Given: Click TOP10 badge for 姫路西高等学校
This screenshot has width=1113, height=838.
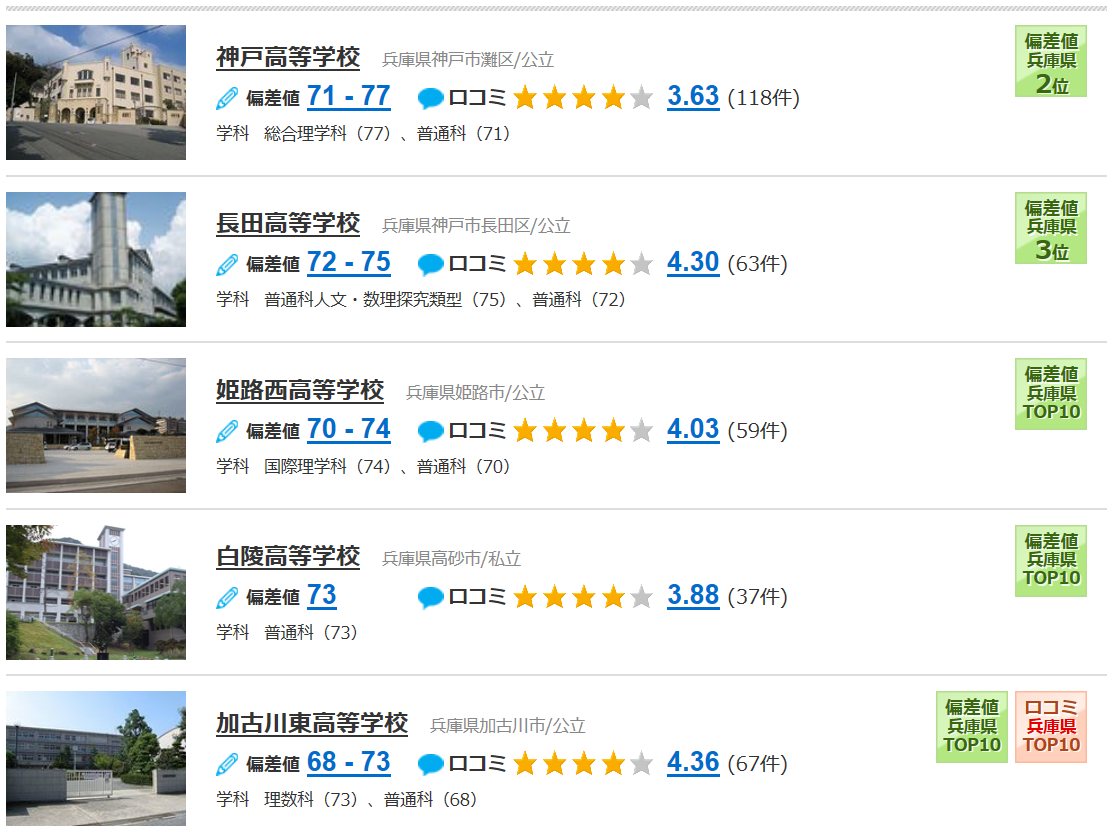Looking at the screenshot, I should tap(1051, 394).
